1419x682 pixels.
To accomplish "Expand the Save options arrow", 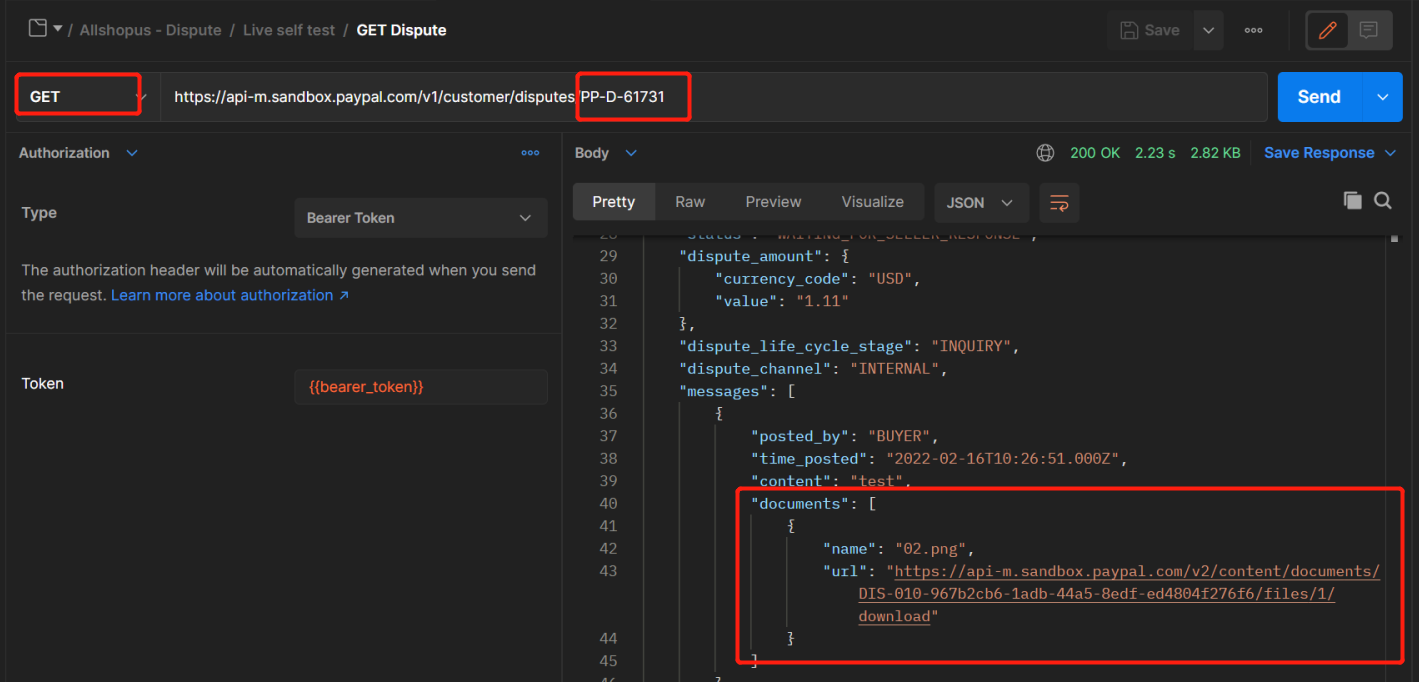I will pos(1208,30).
